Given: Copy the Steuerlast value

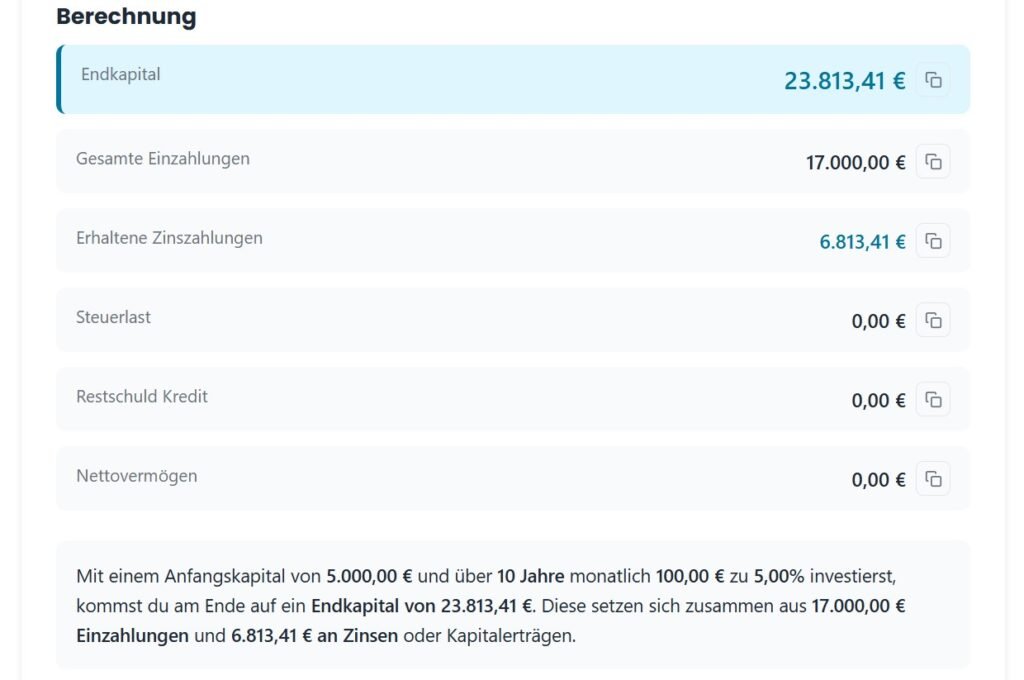Looking at the screenshot, I should coord(933,320).
